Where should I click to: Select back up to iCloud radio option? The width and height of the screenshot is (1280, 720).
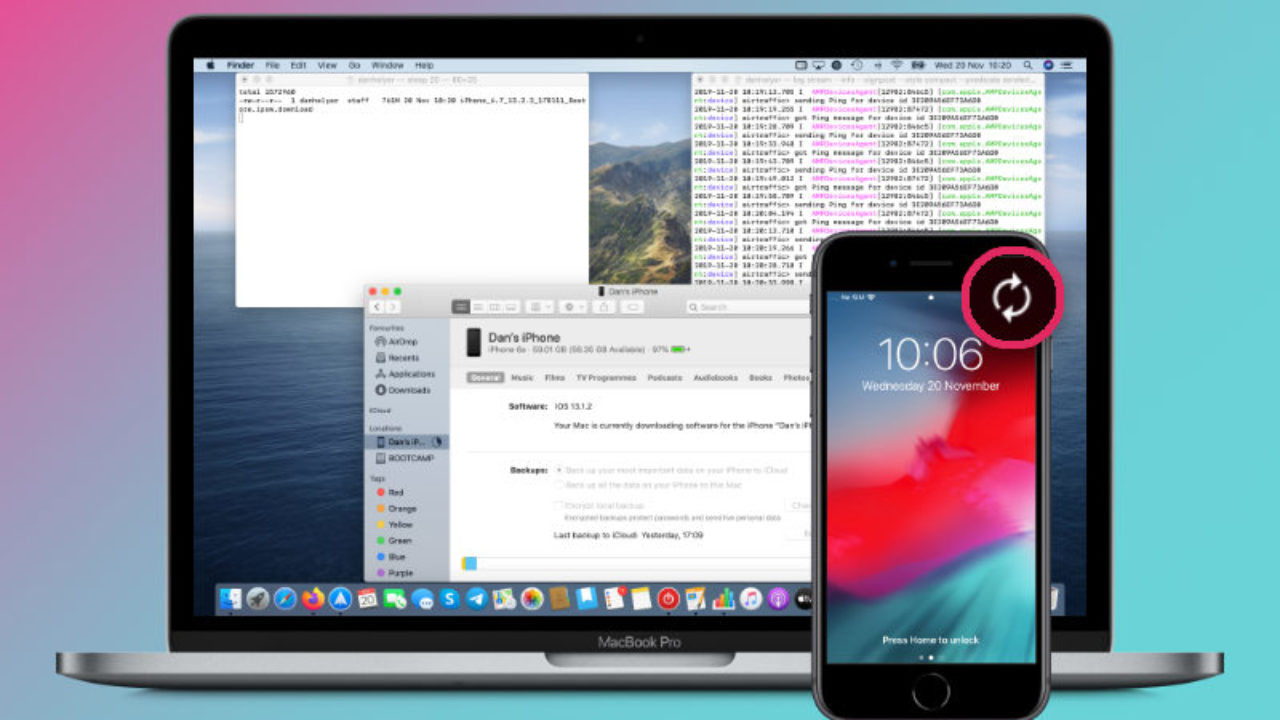[559, 470]
